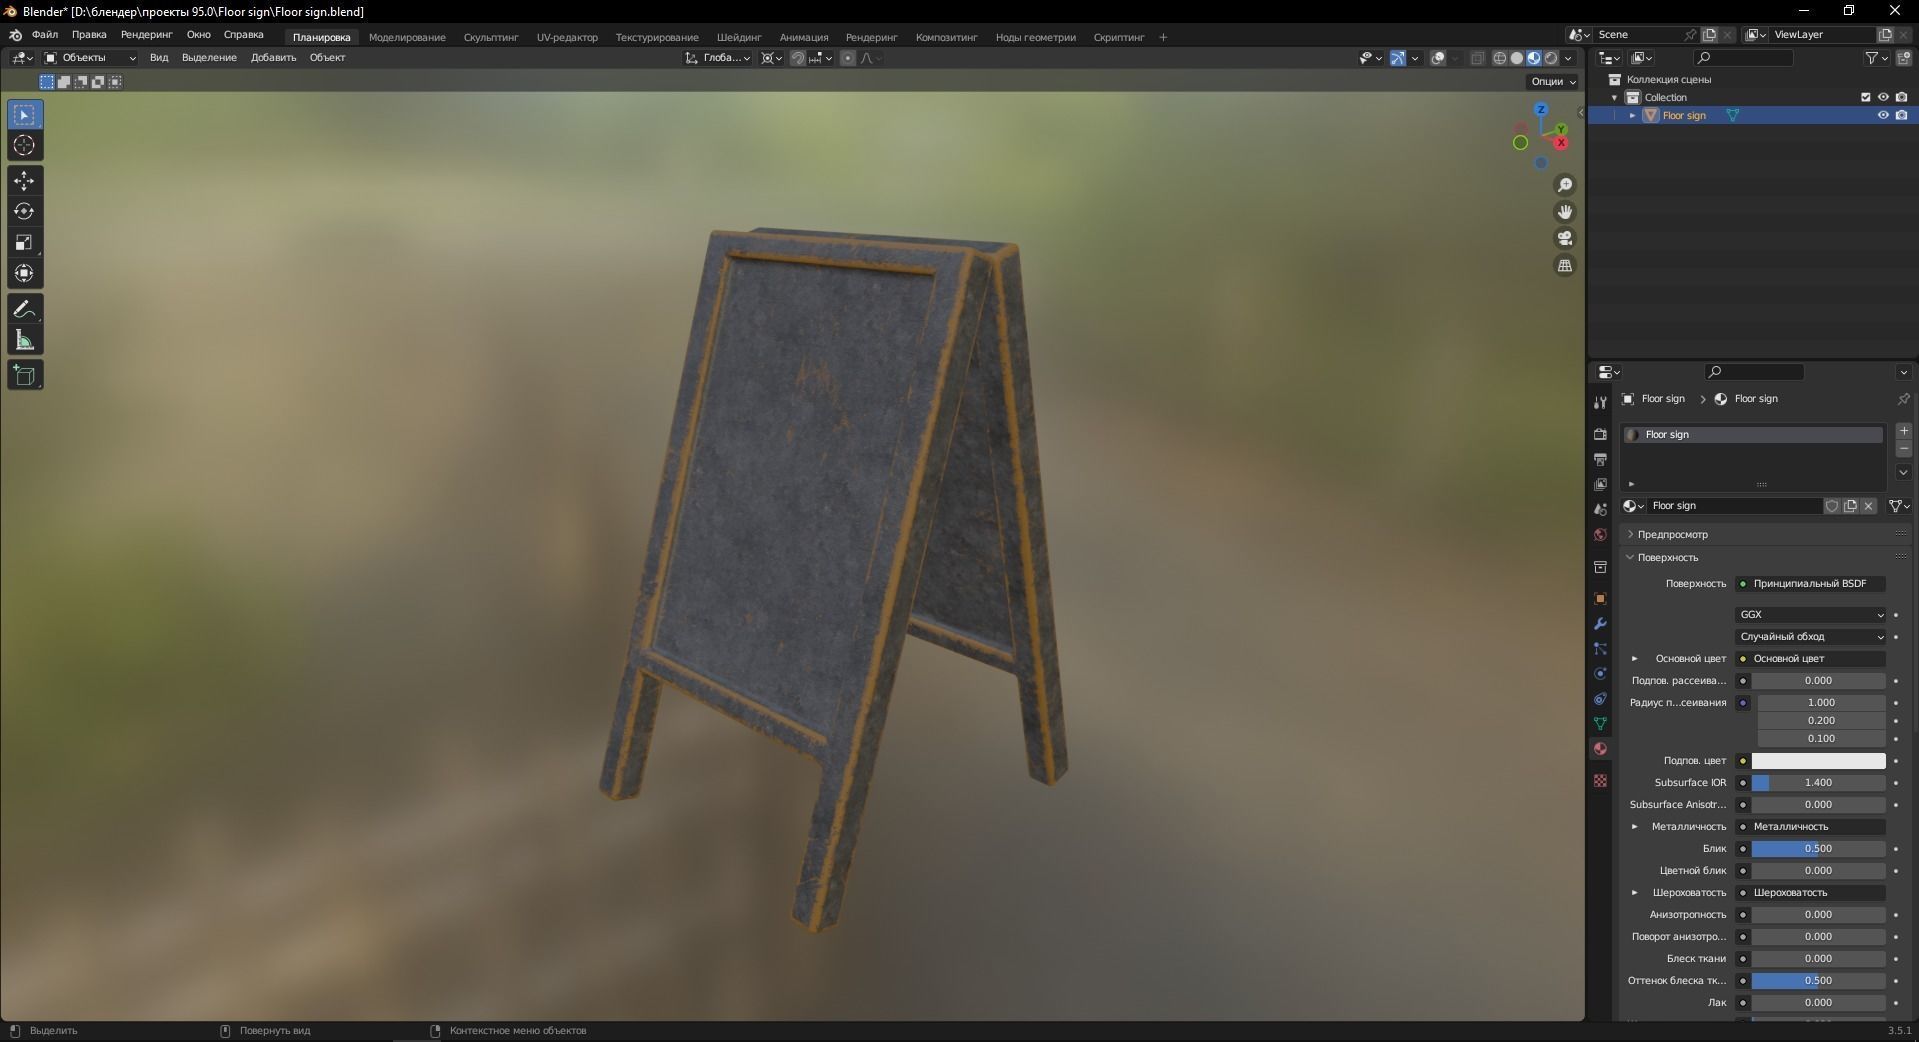Toggle rendered viewport shading mode

point(1550,58)
